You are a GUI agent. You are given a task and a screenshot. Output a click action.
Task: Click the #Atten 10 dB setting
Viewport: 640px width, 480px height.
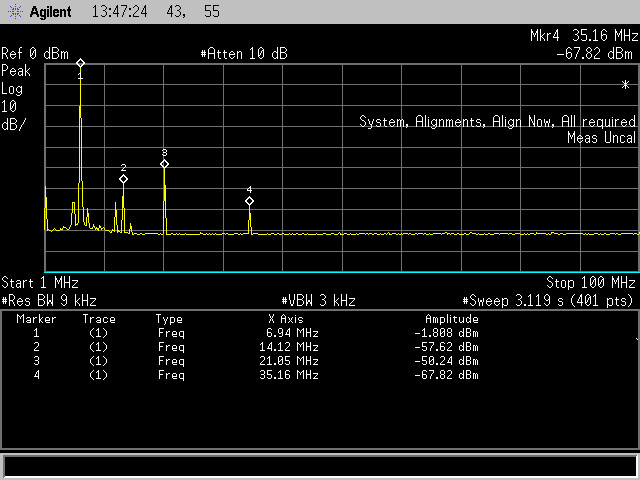[244, 53]
